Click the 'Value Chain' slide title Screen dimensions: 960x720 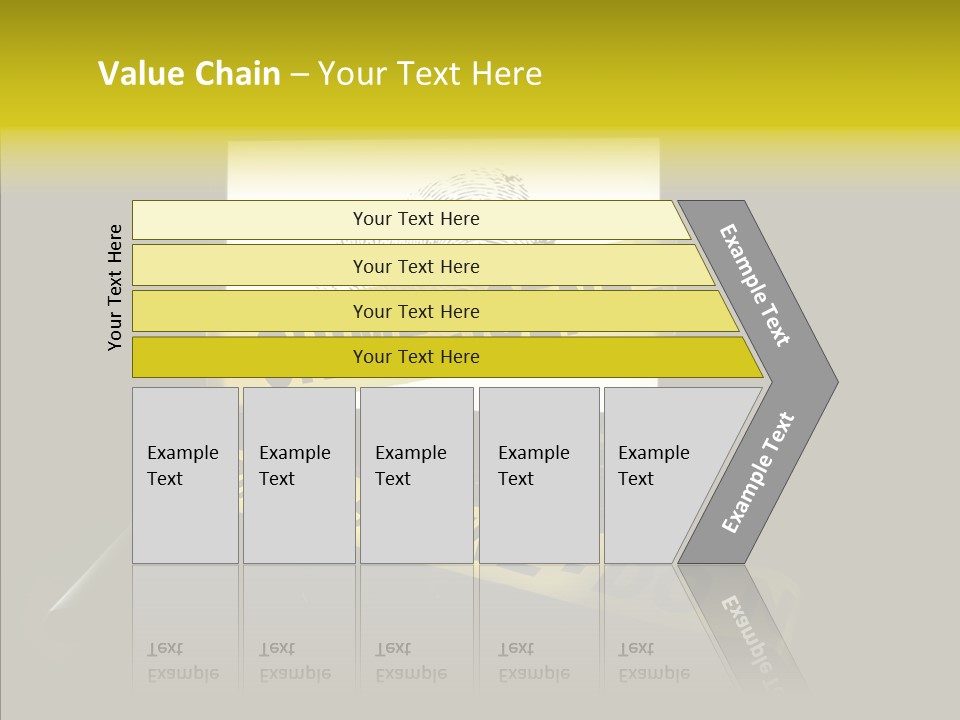click(189, 74)
